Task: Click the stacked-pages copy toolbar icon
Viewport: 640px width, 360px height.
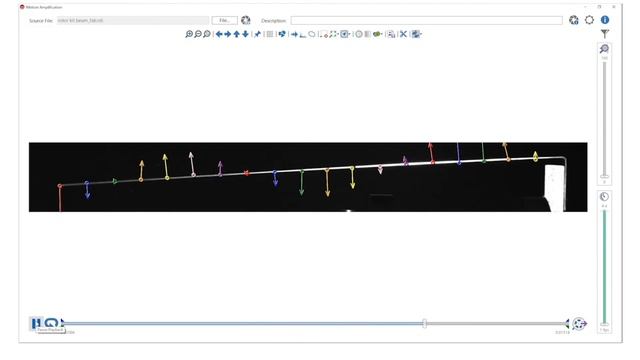Action: 391,34
